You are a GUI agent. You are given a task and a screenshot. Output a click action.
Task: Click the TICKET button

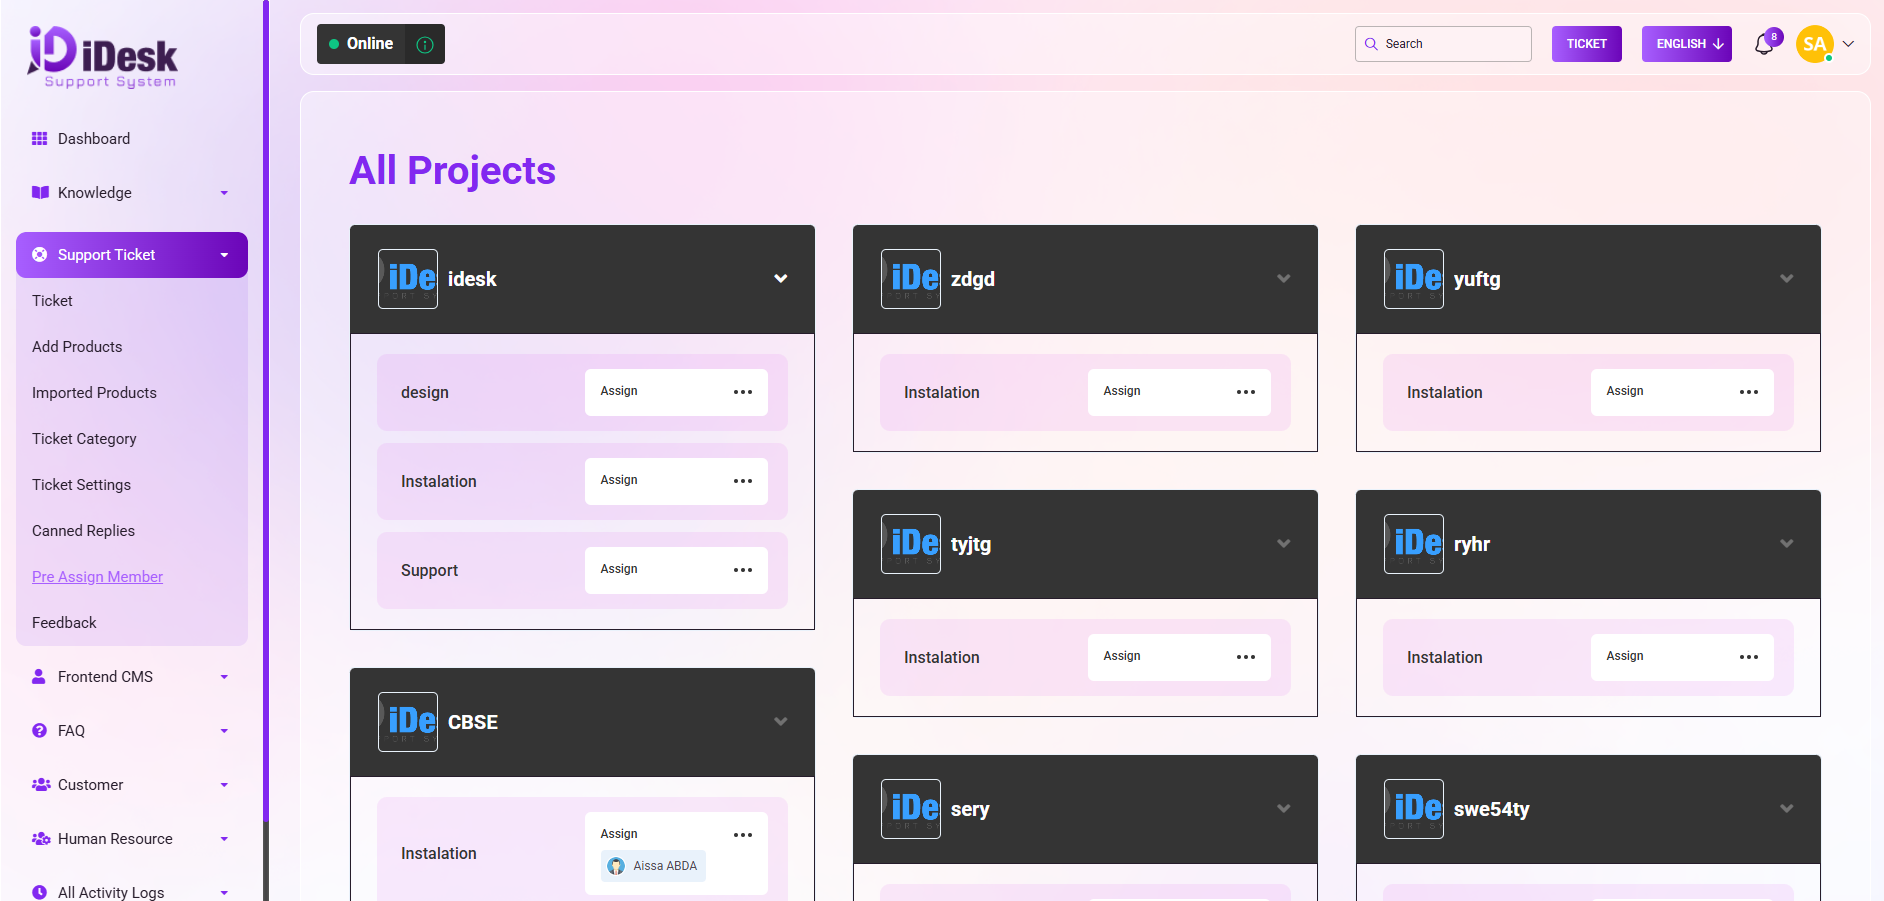tap(1586, 44)
